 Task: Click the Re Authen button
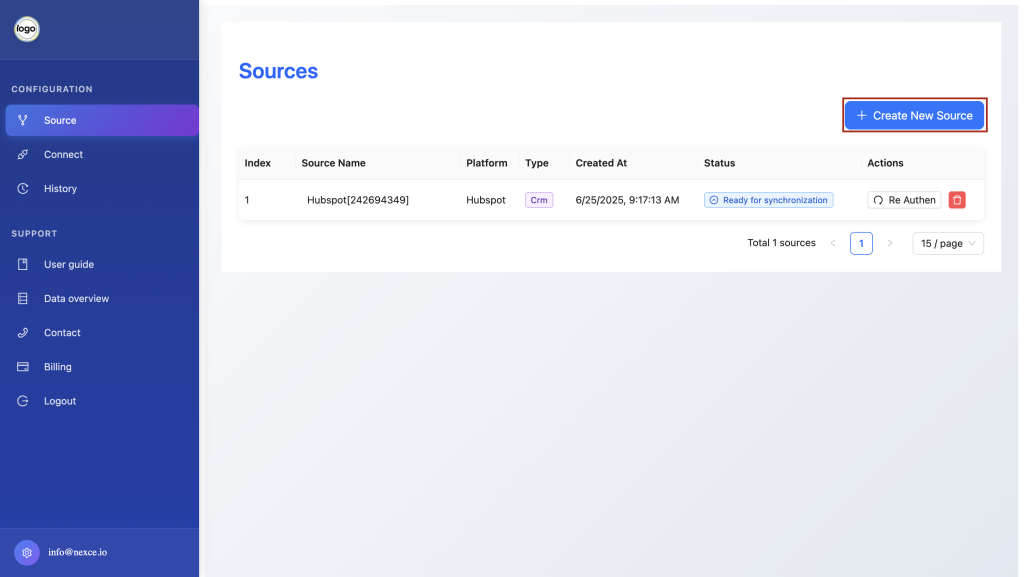[904, 200]
